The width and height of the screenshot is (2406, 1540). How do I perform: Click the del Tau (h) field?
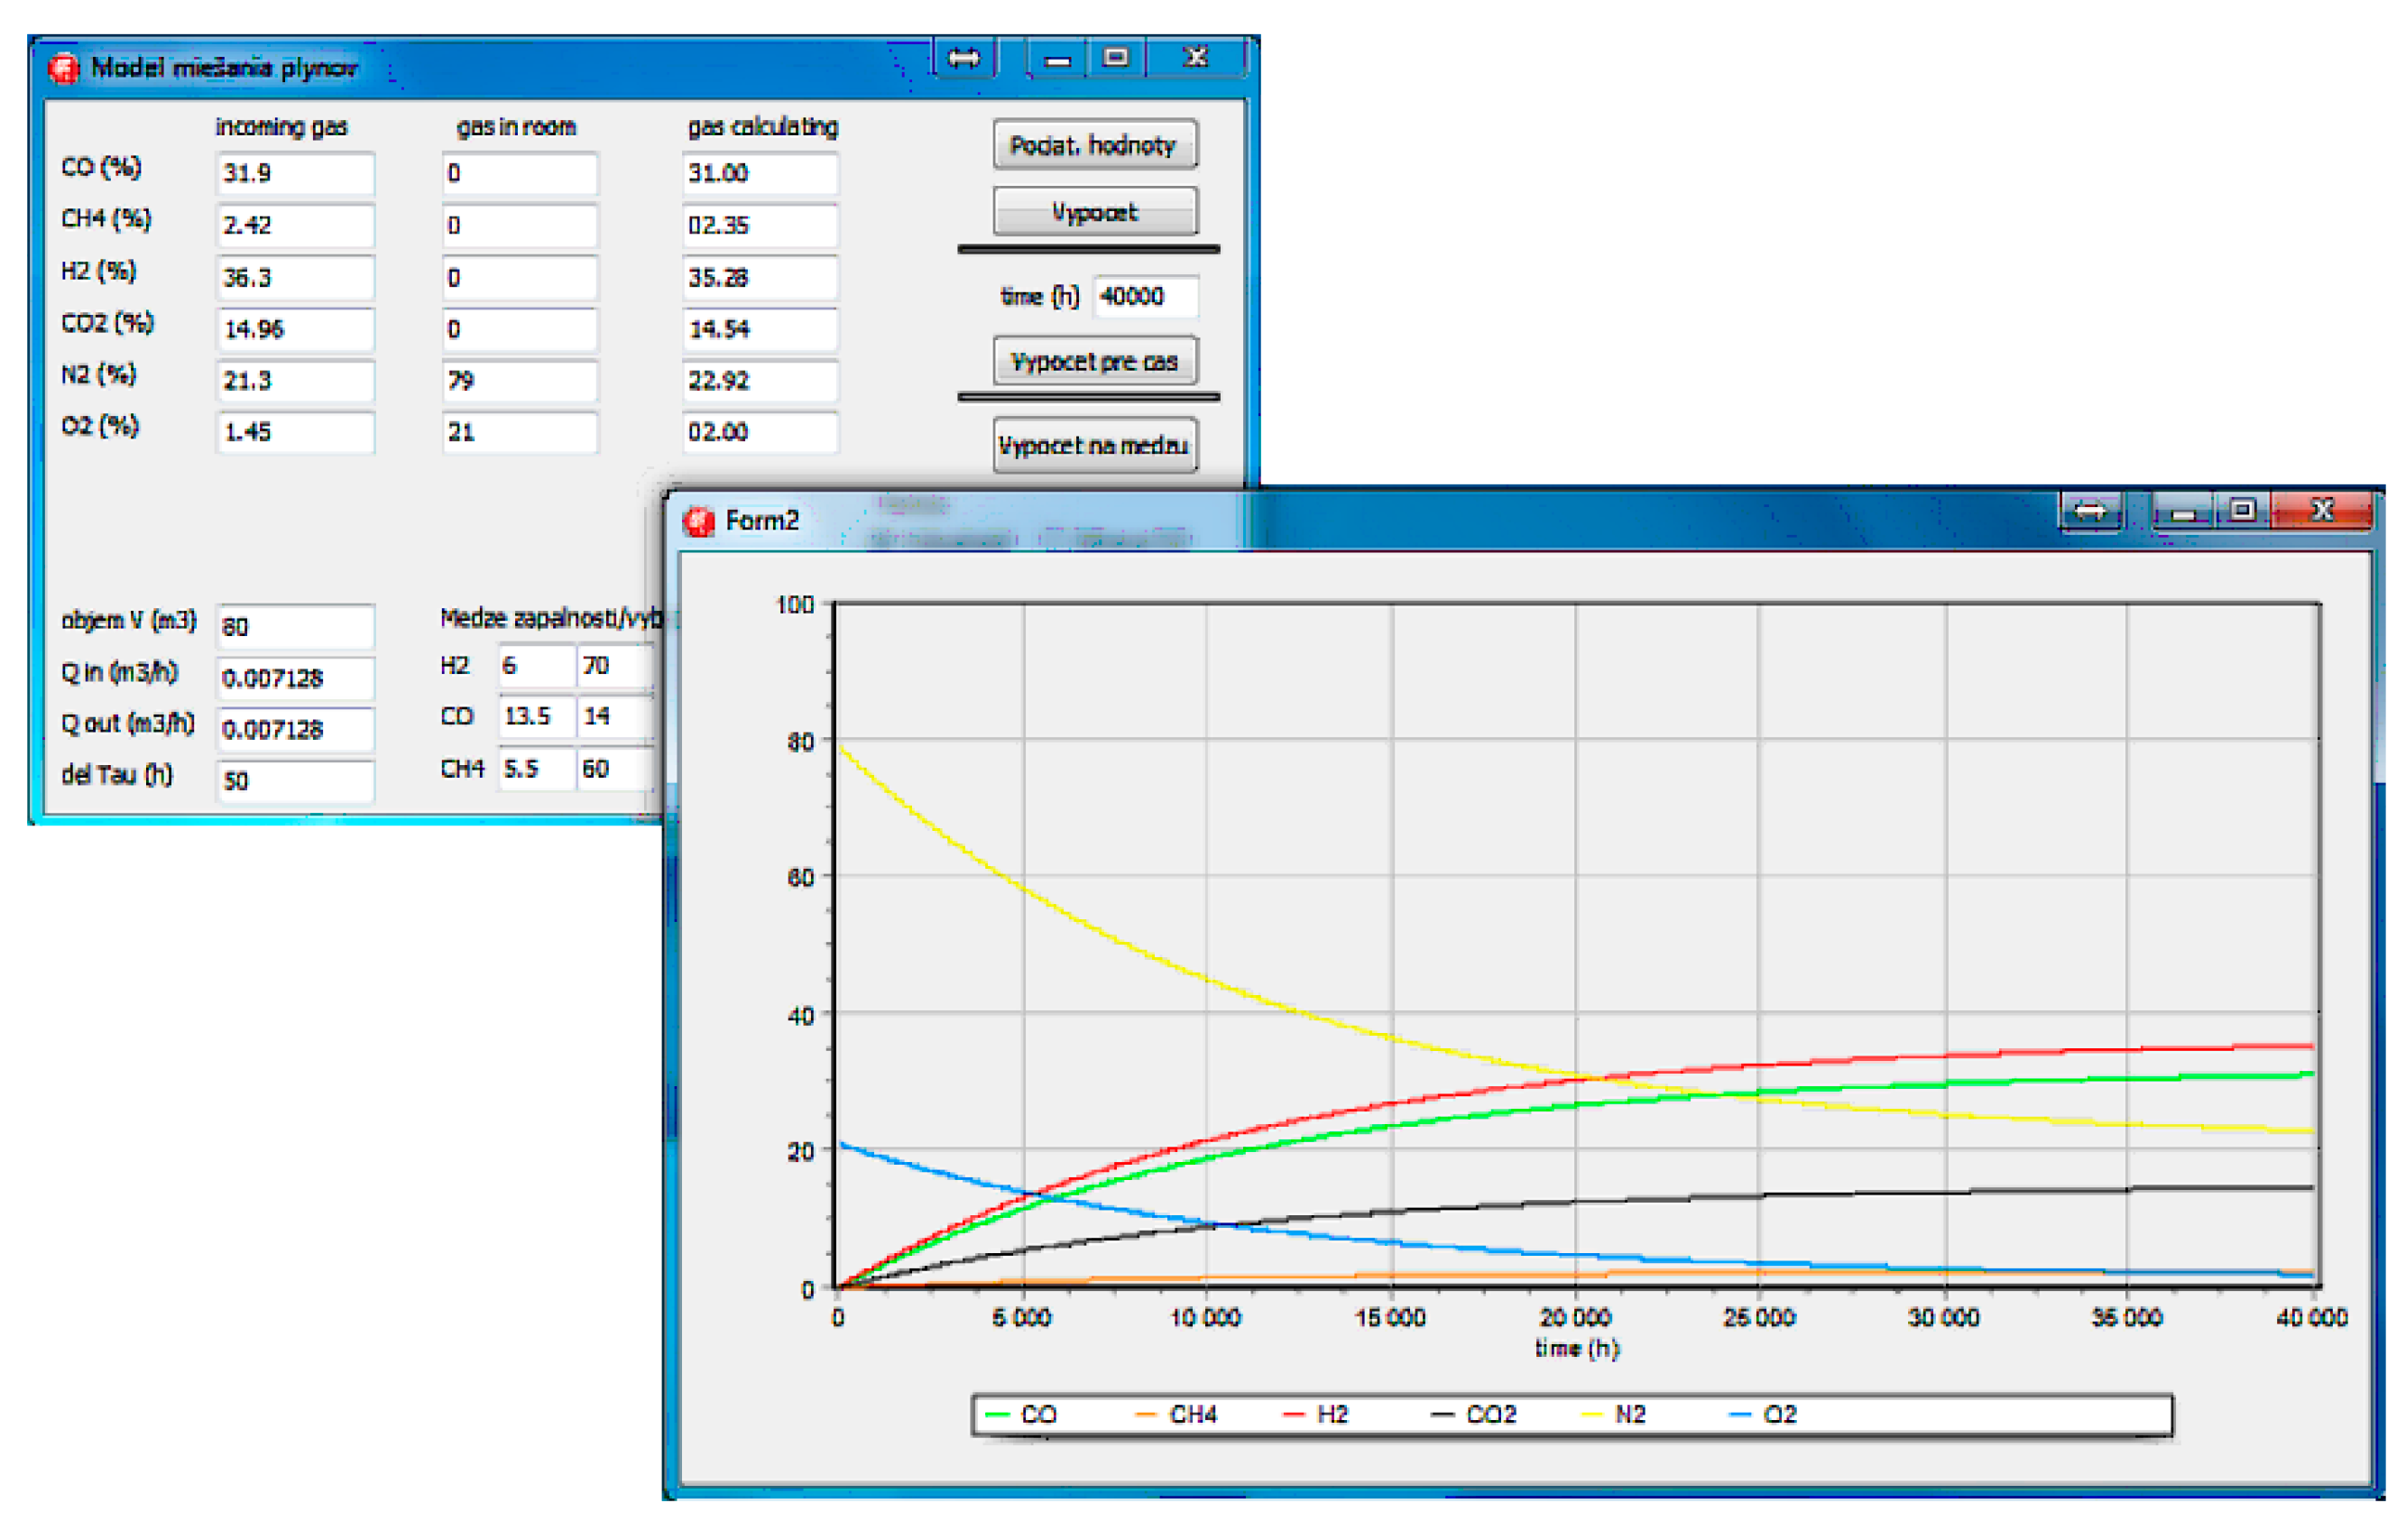click(295, 781)
